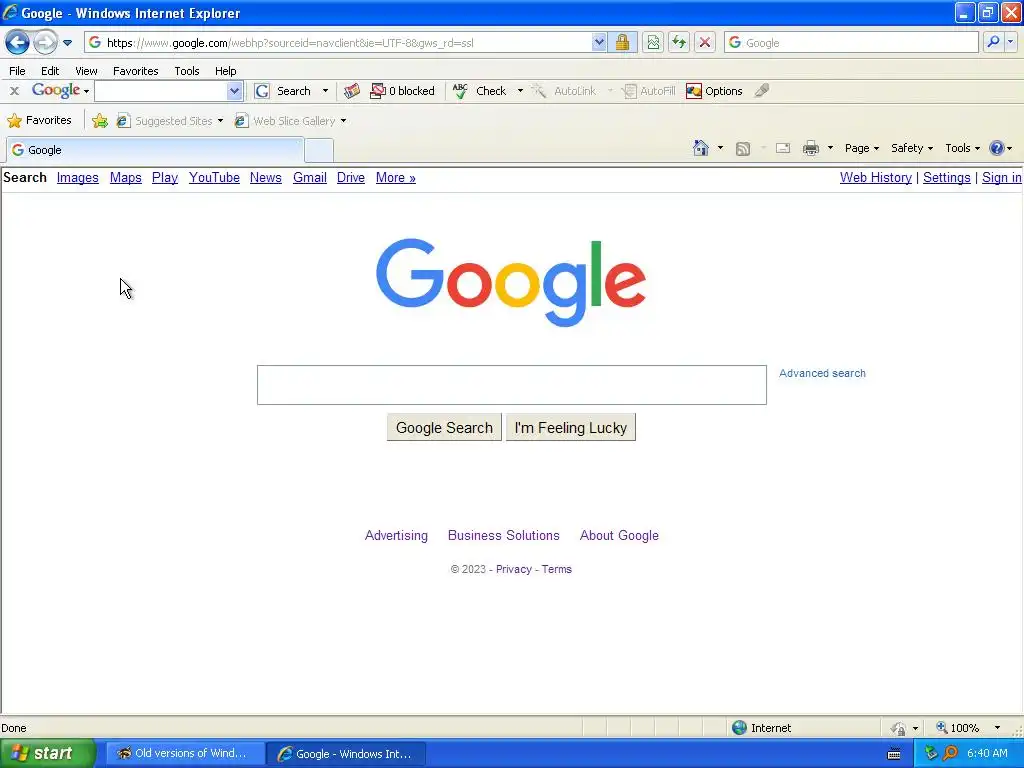
Task: Click the Print icon
Action: (x=810, y=148)
